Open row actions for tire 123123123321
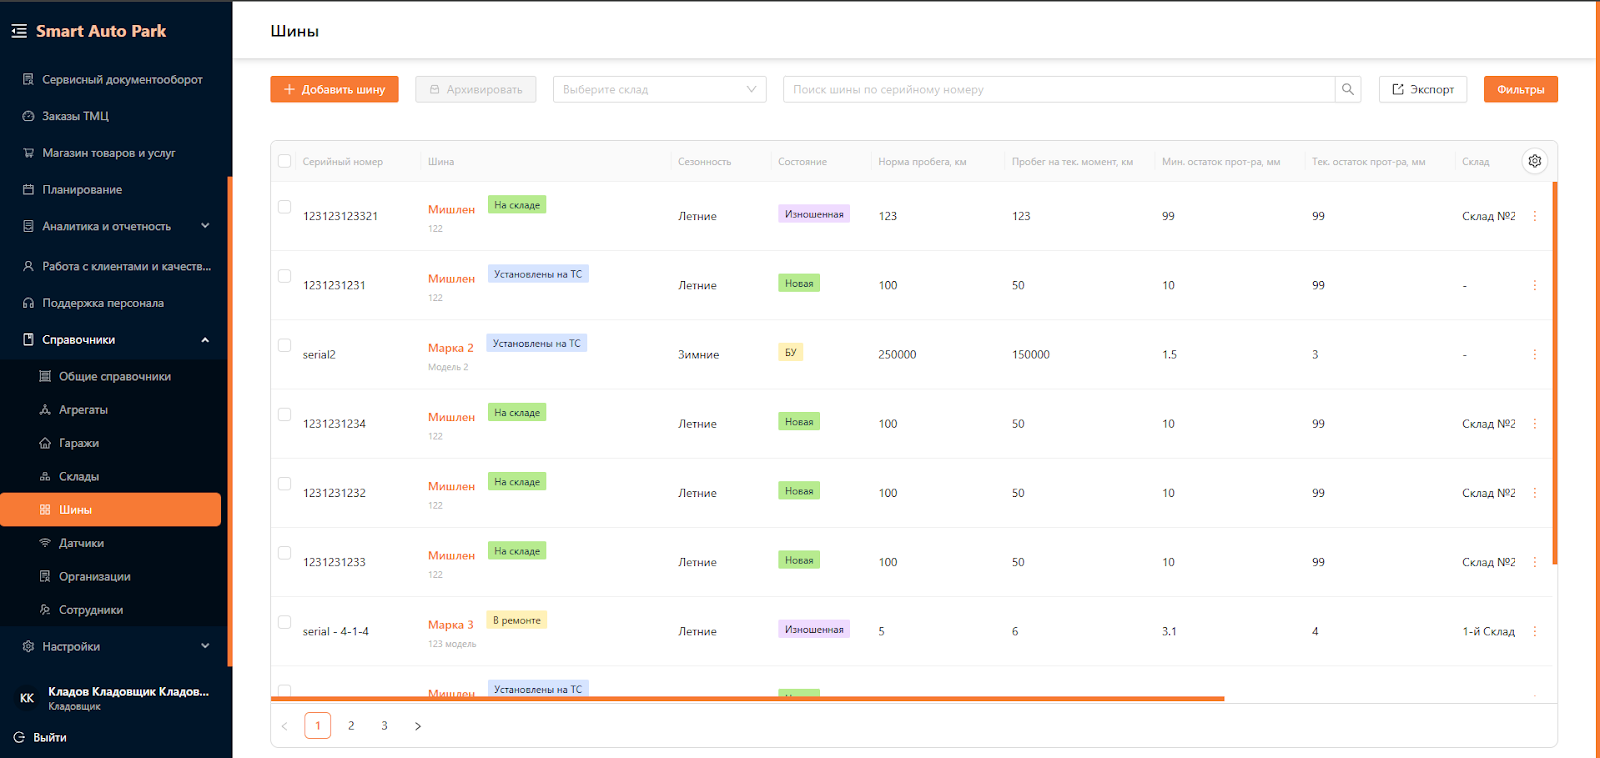Screen dimensions: 1600x758 (1534, 216)
